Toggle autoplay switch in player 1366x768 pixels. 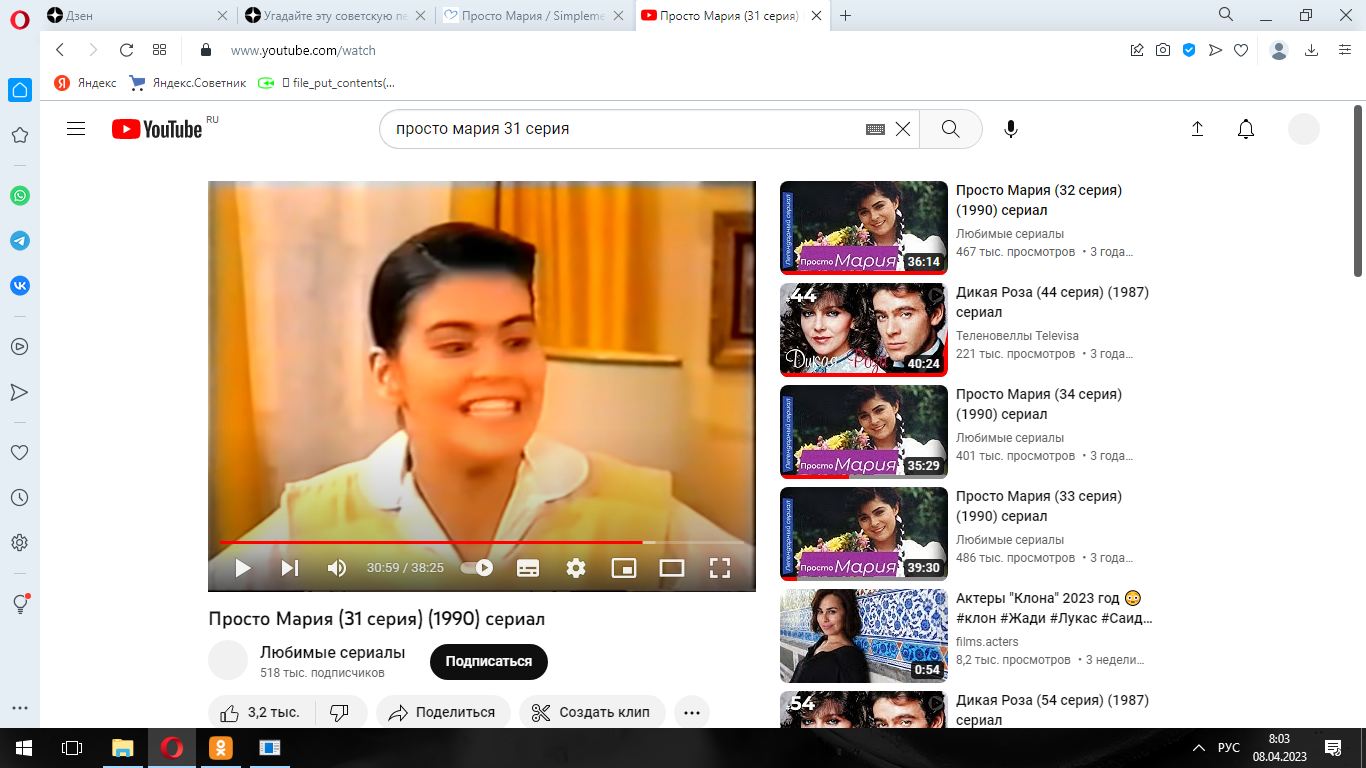tap(477, 568)
